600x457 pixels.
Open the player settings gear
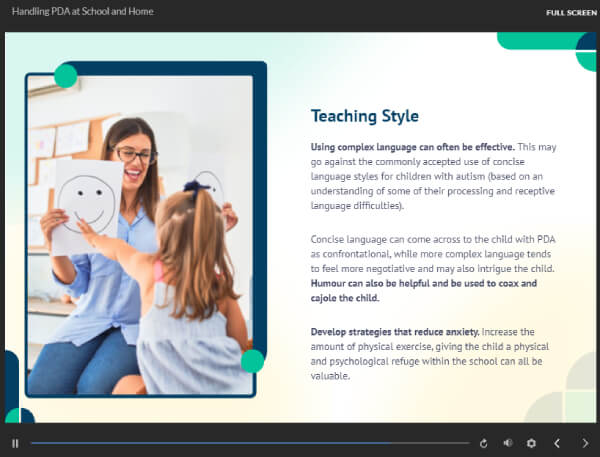point(531,443)
